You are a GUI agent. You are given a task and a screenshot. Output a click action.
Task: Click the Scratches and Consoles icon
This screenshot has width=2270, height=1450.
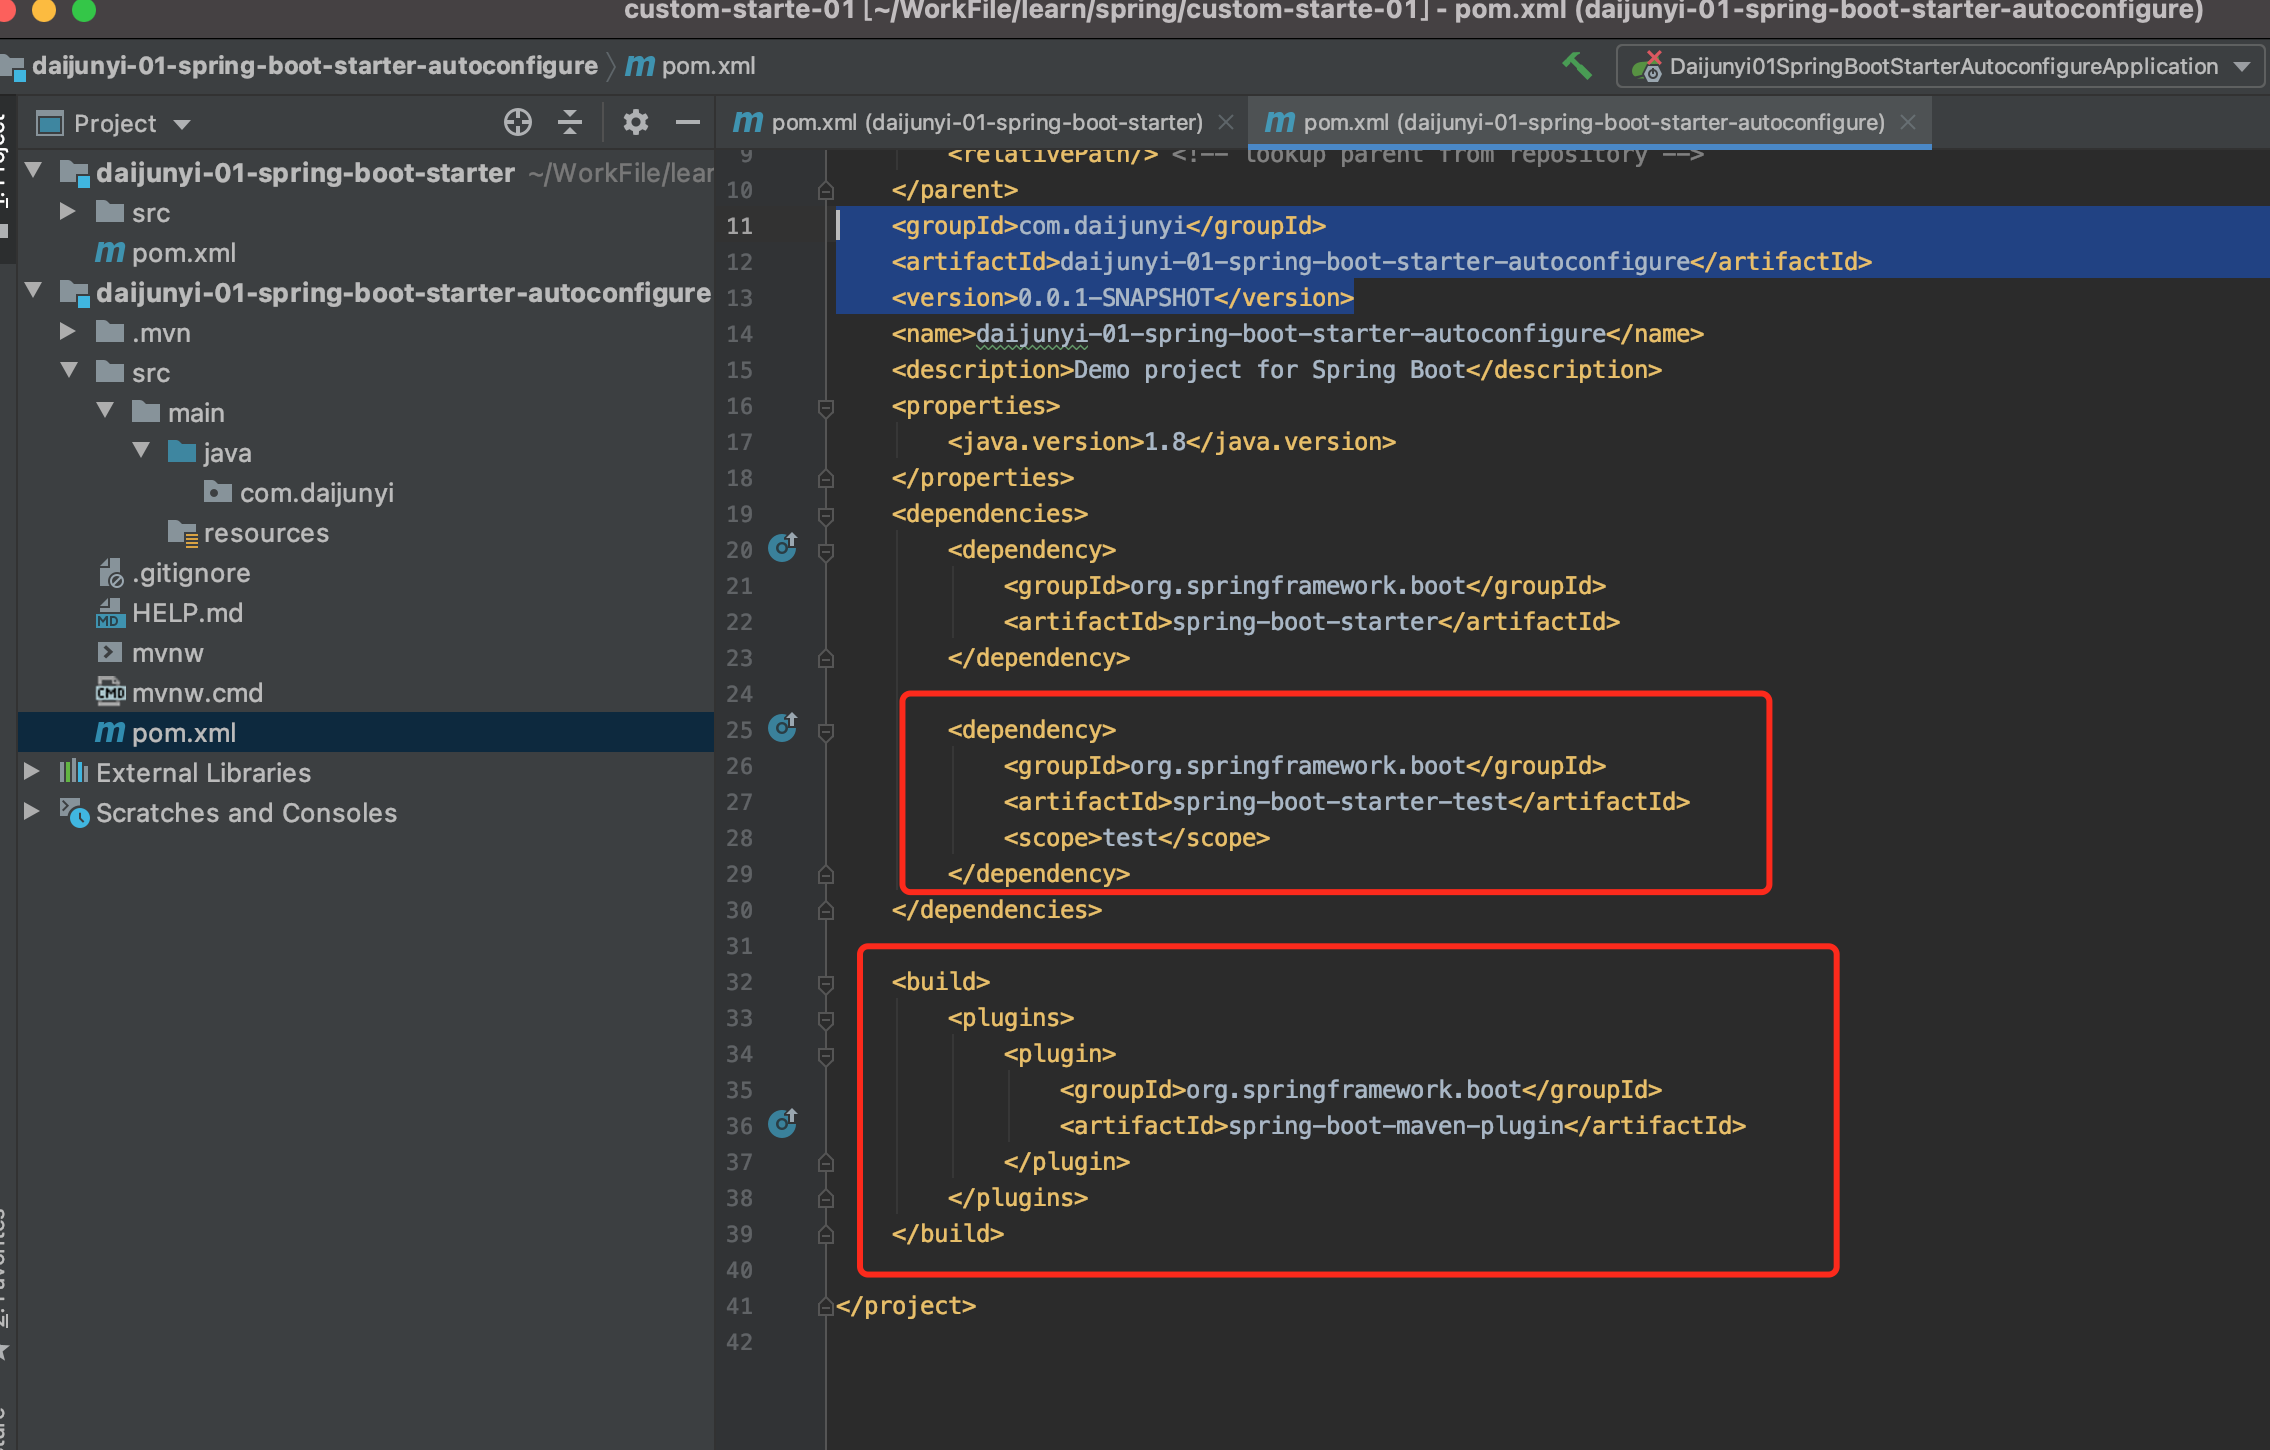click(74, 812)
